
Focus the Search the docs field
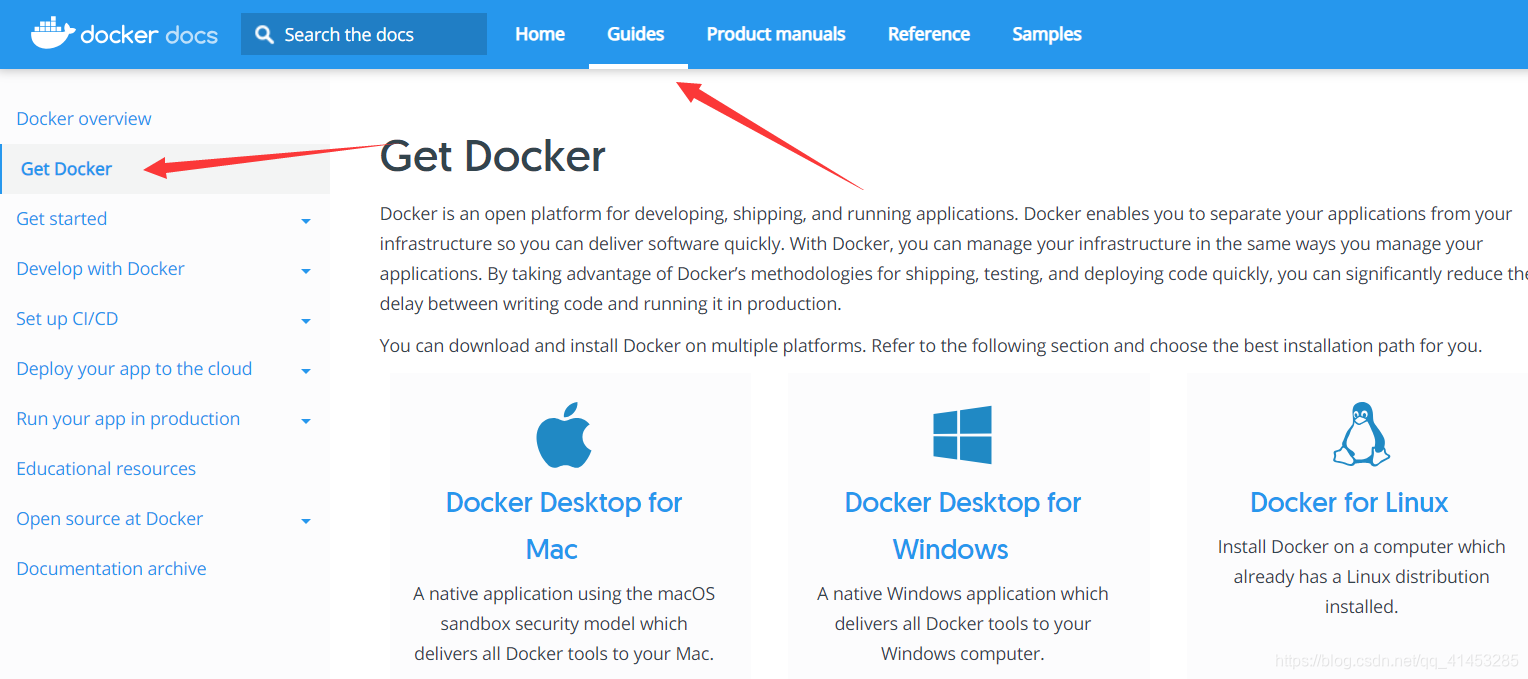[364, 34]
